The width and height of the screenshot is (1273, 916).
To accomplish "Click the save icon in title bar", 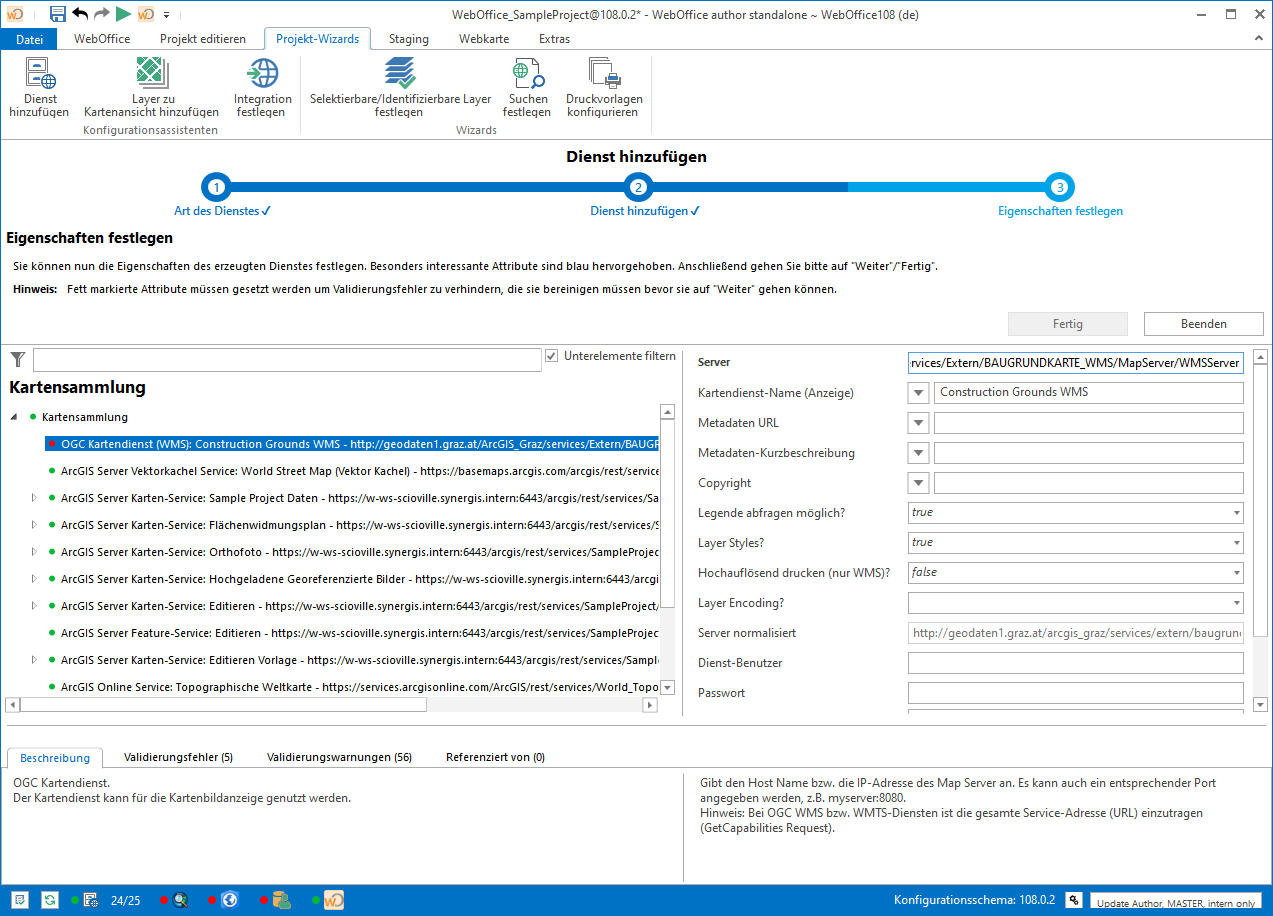I will point(58,14).
